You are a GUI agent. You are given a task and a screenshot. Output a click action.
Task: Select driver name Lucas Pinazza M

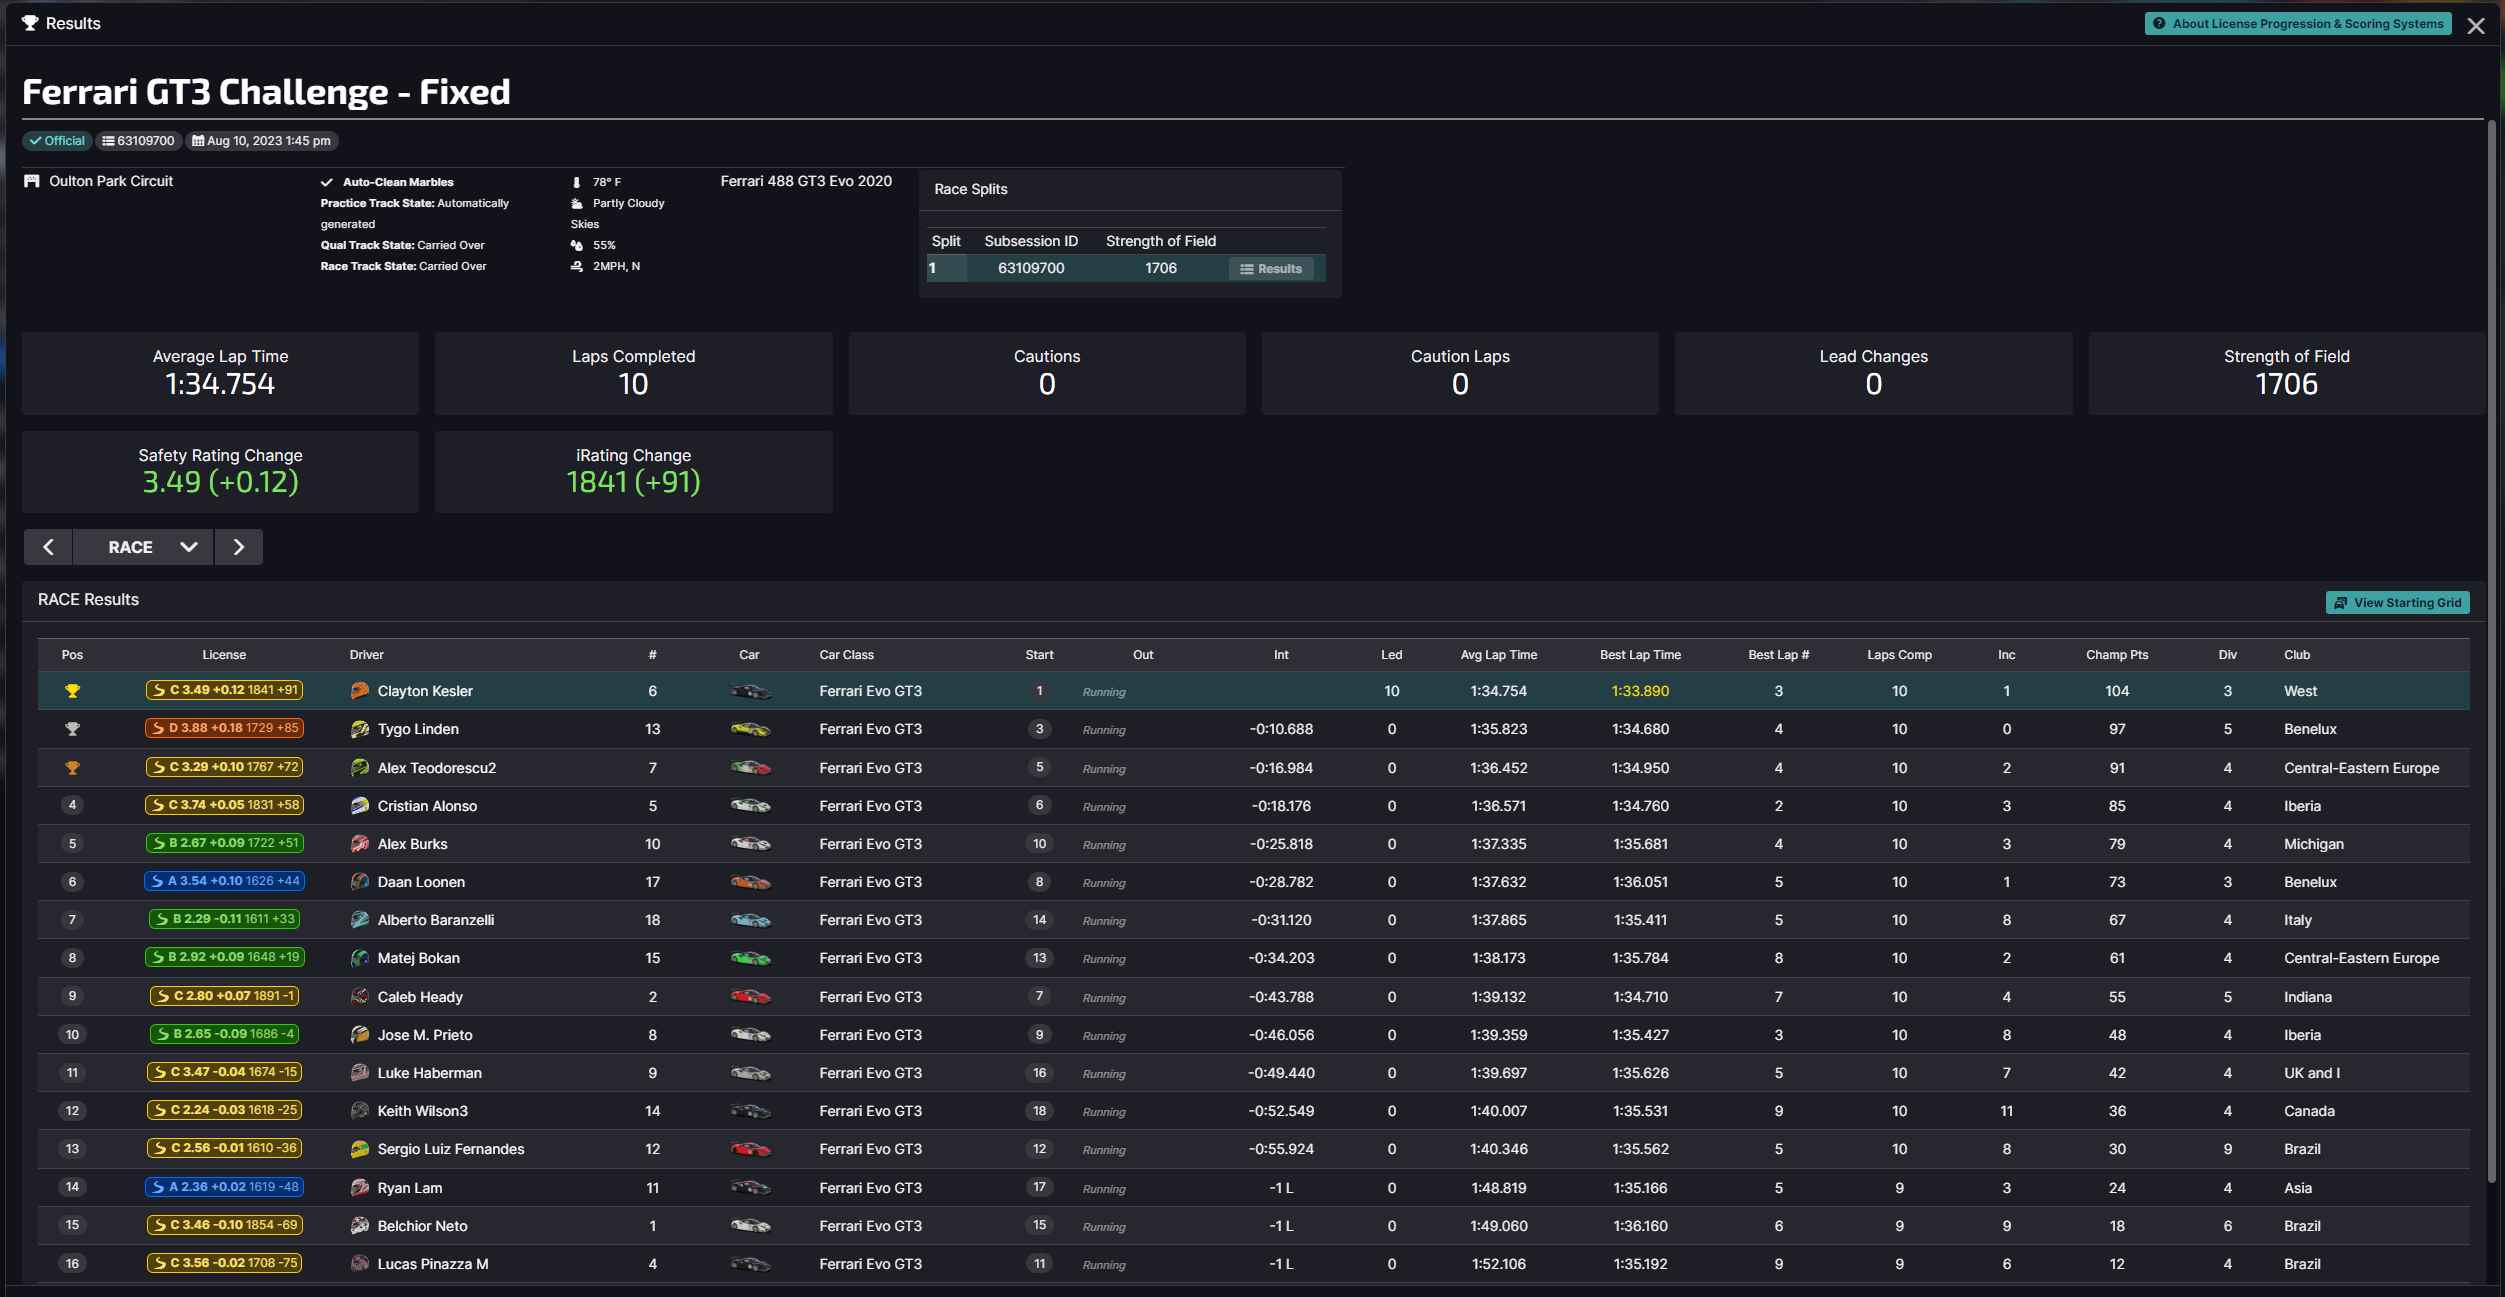click(x=433, y=1264)
